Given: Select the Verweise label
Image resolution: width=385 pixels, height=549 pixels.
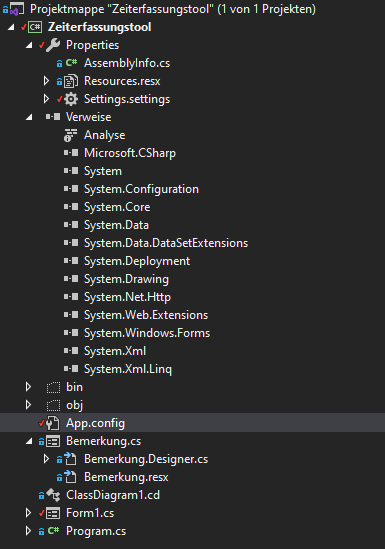Looking at the screenshot, I should point(89,117).
